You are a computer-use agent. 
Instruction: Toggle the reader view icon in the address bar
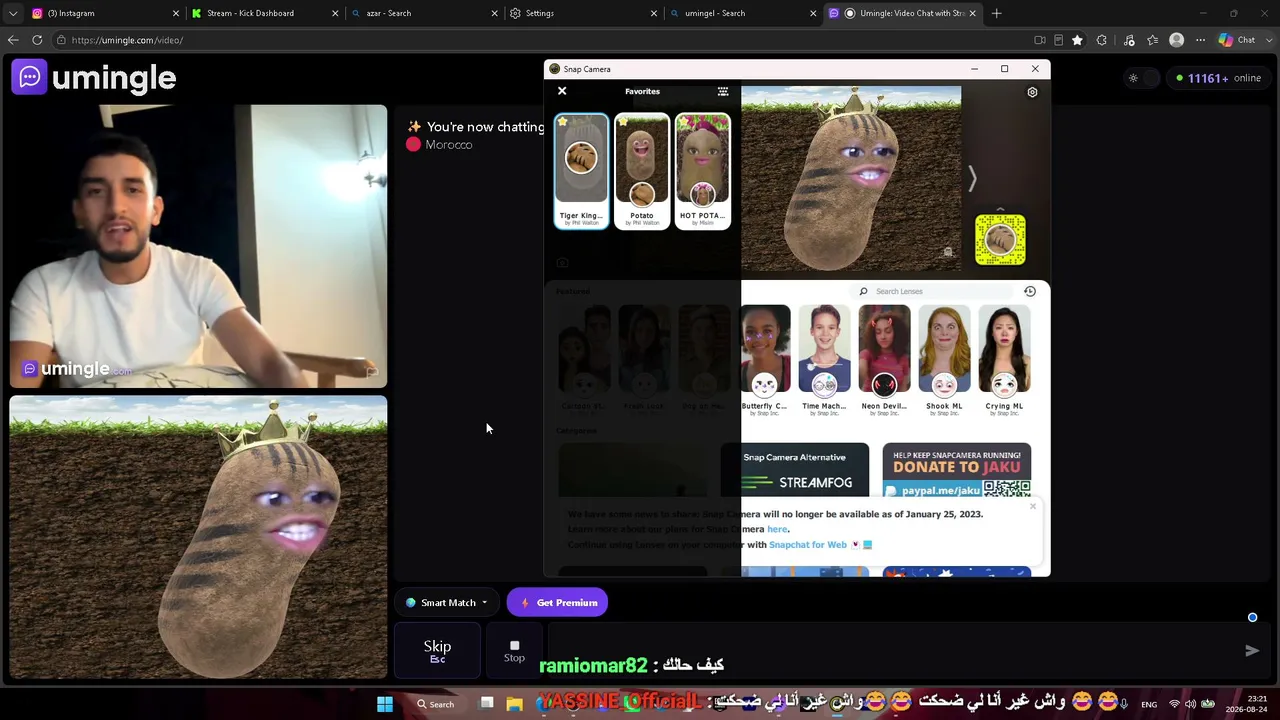1058,40
